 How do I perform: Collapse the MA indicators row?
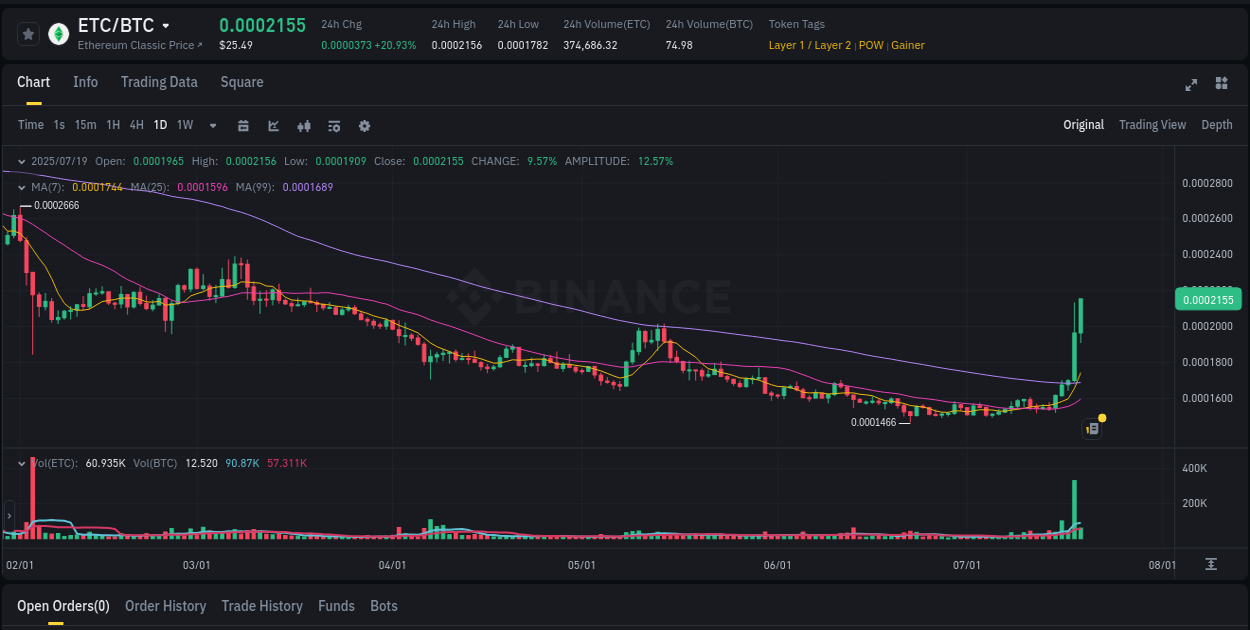[21, 187]
